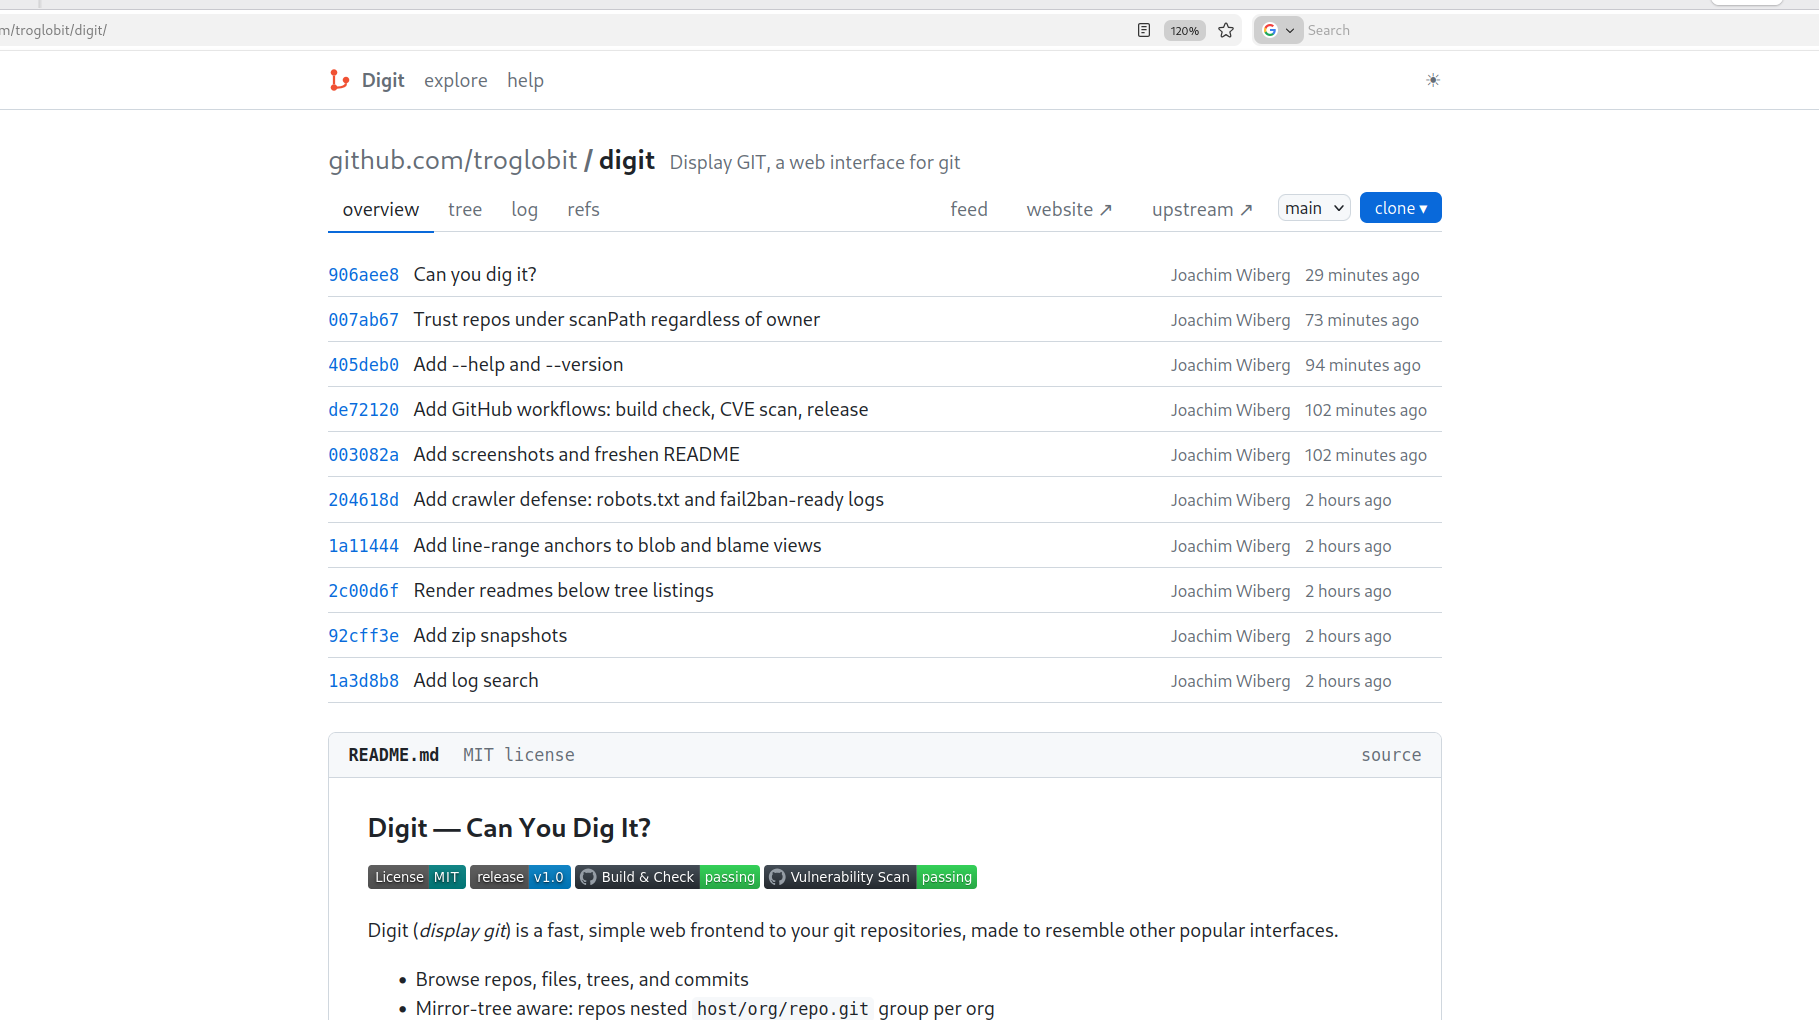The width and height of the screenshot is (1819, 1020).
Task: Click the release v1.0 badge
Action: click(520, 877)
